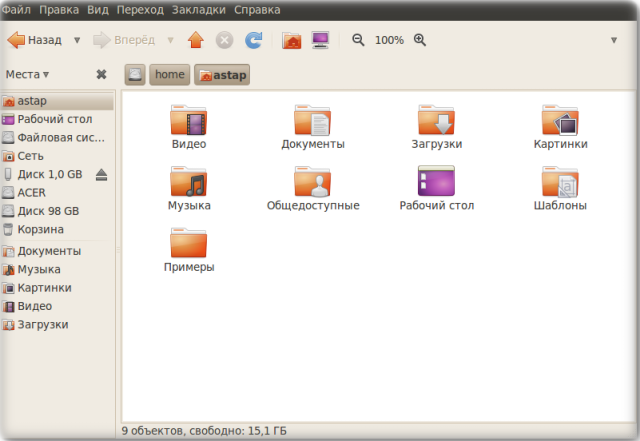Open the Правка menu
640x441 pixels.
[58, 9]
